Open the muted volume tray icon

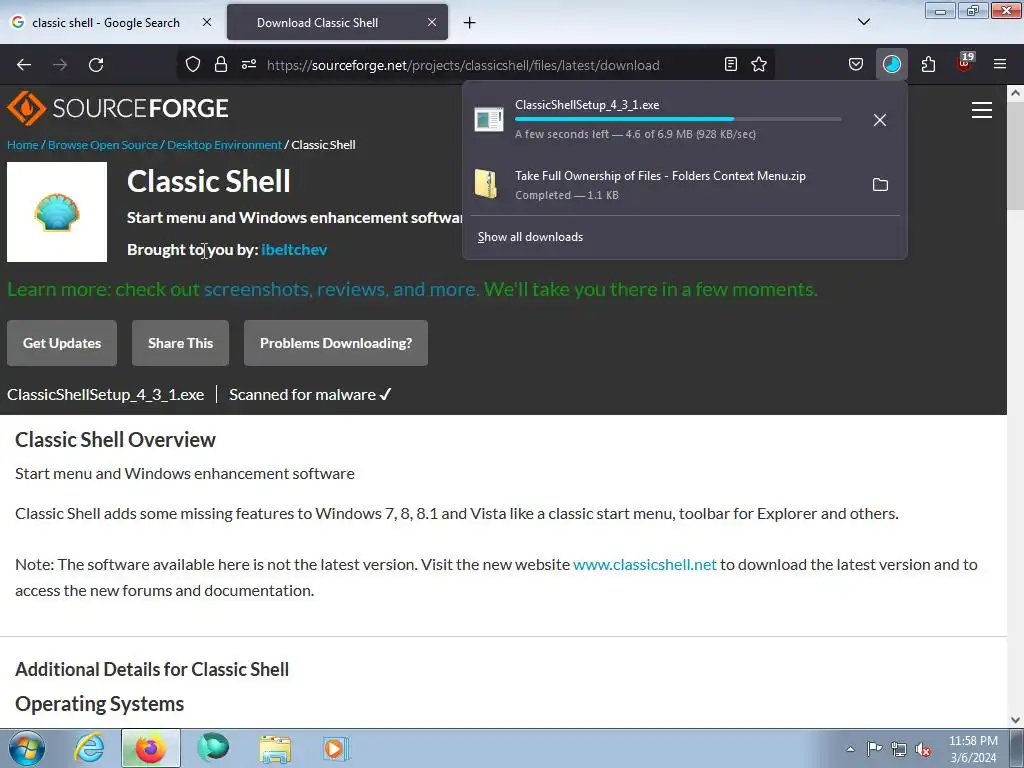pos(923,749)
